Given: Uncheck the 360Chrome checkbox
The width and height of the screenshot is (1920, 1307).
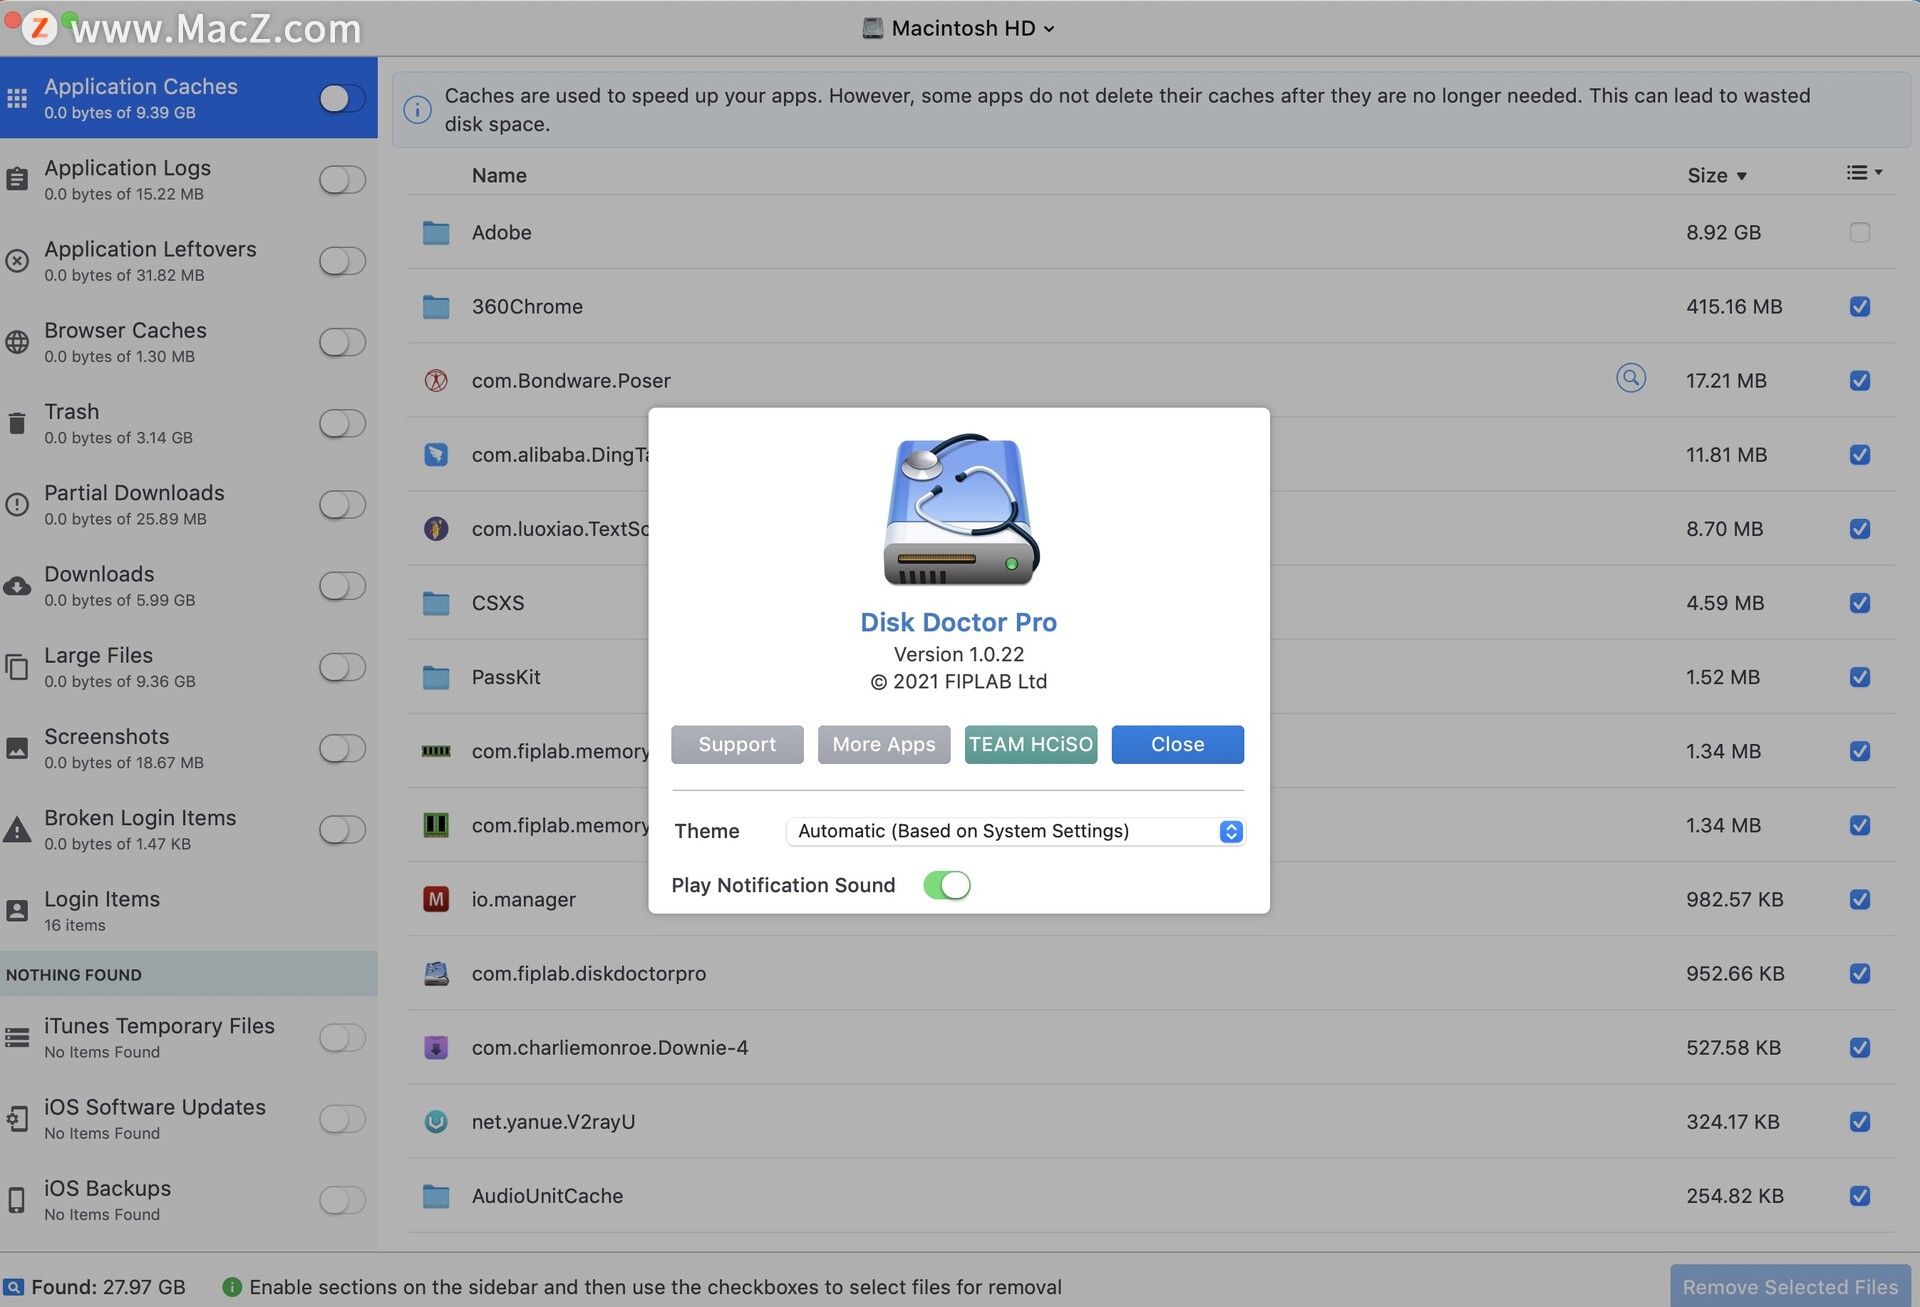Looking at the screenshot, I should point(1859,307).
